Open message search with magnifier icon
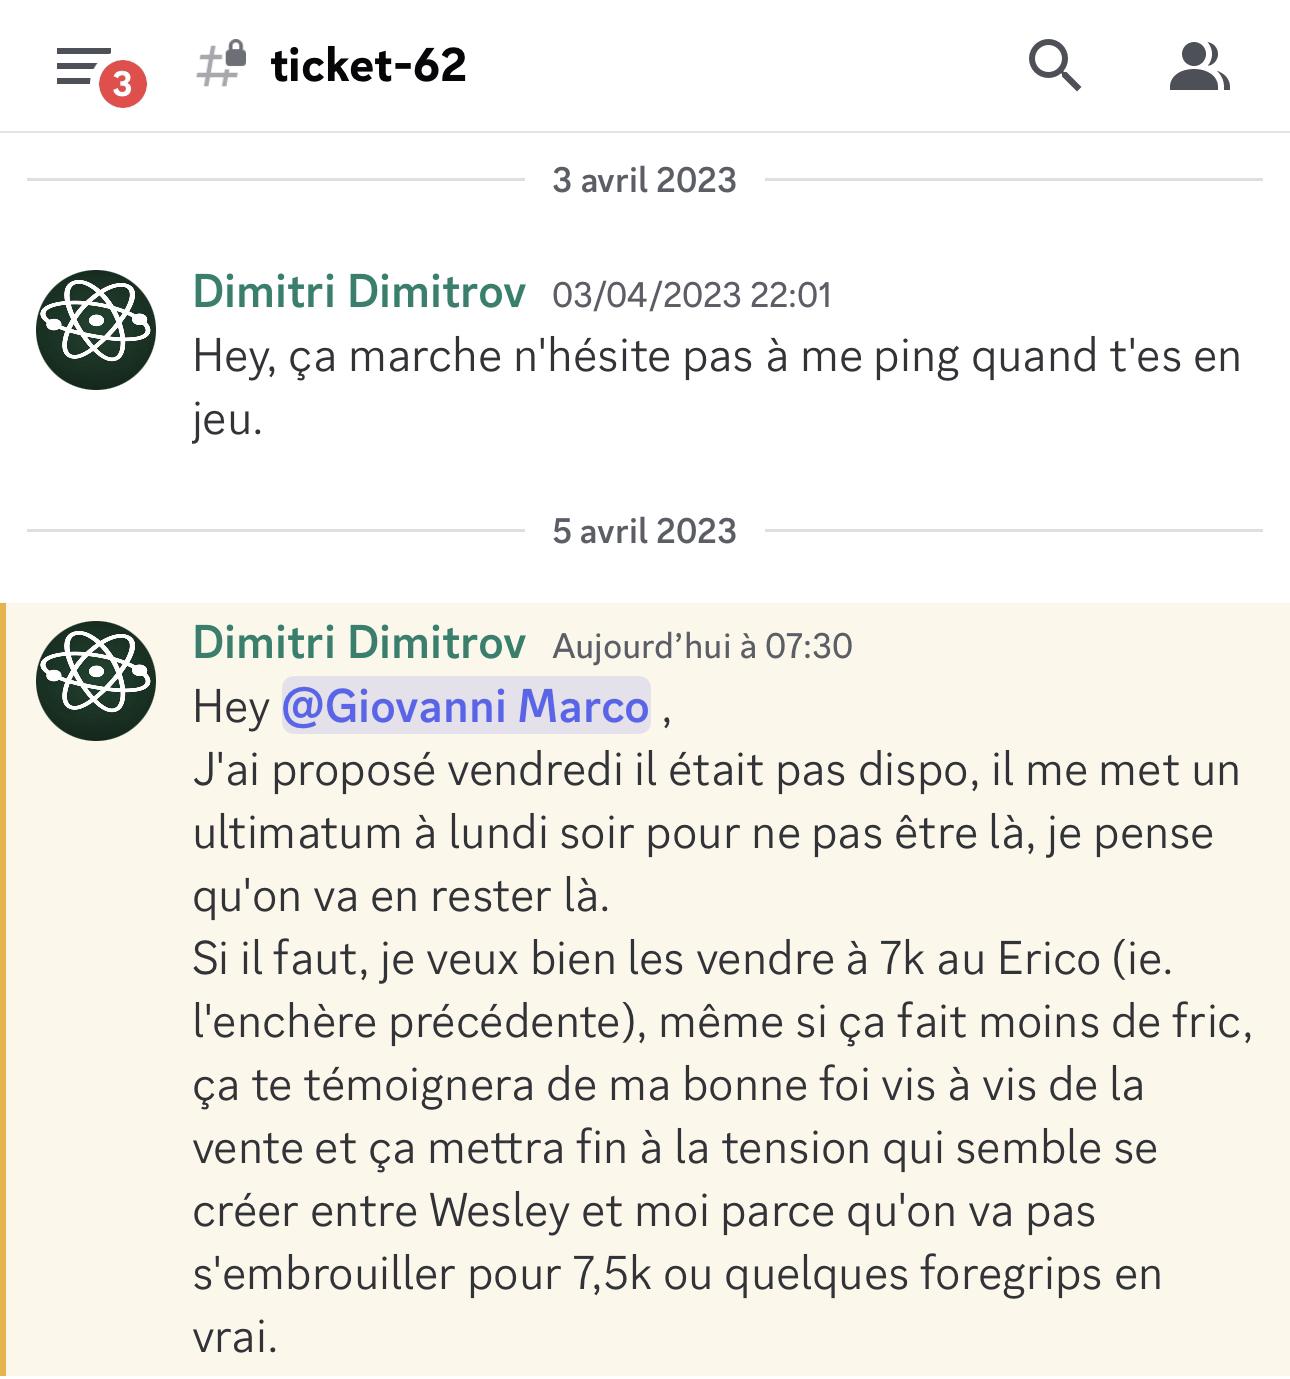 (1055, 66)
